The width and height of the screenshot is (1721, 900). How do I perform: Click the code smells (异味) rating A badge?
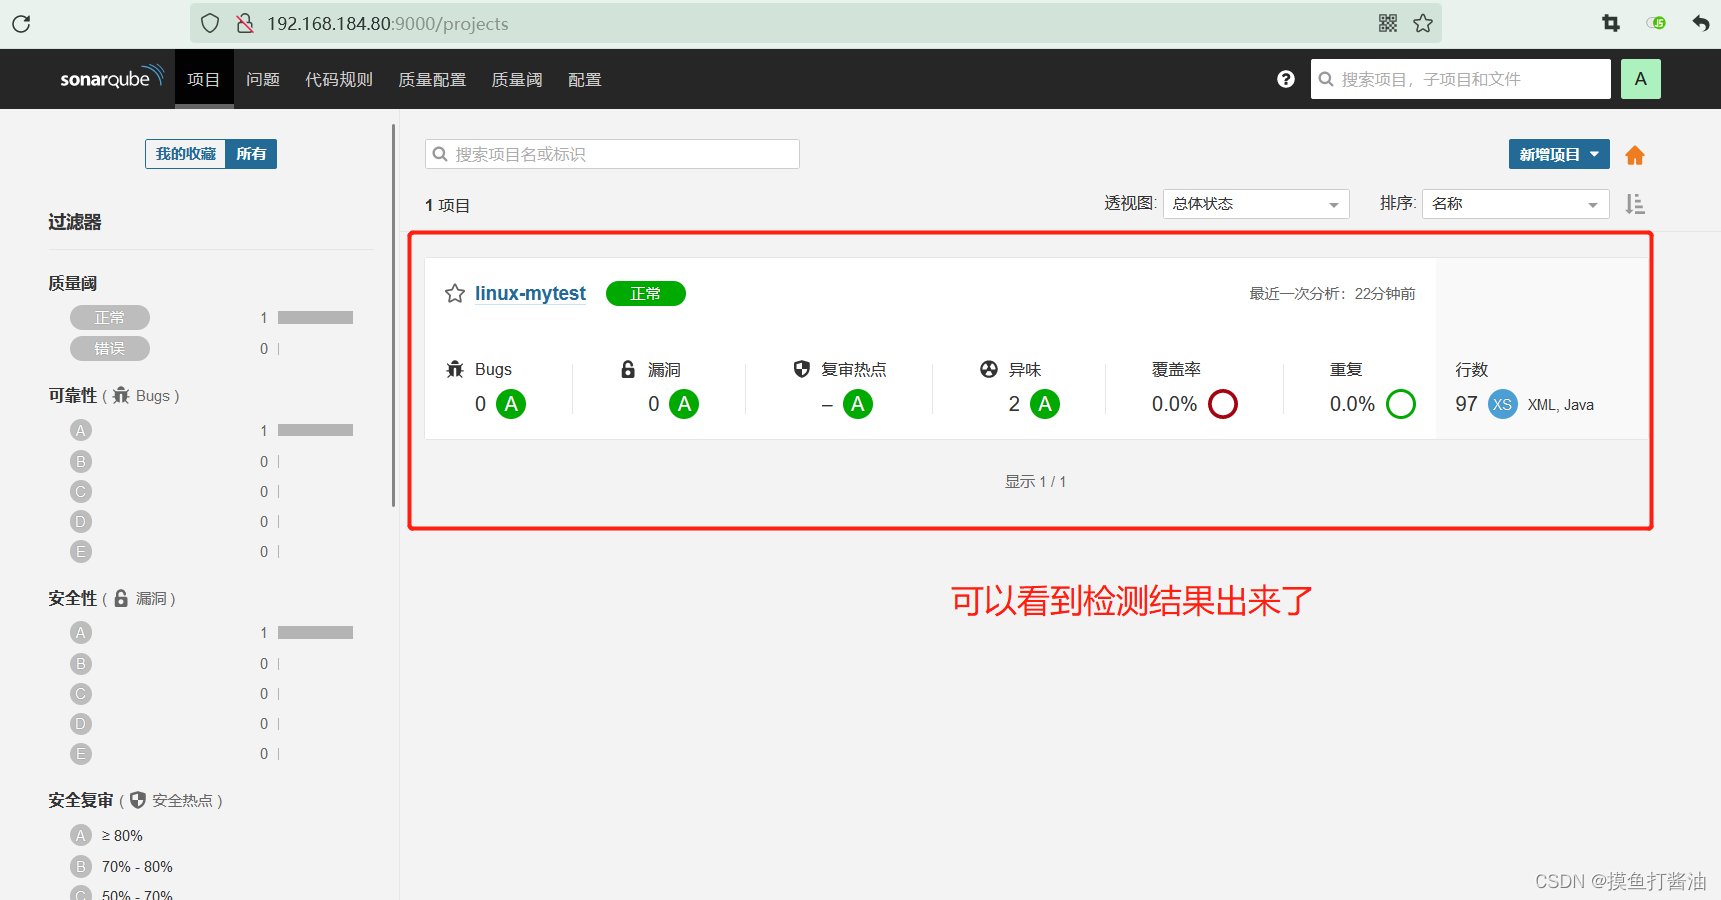point(1045,404)
